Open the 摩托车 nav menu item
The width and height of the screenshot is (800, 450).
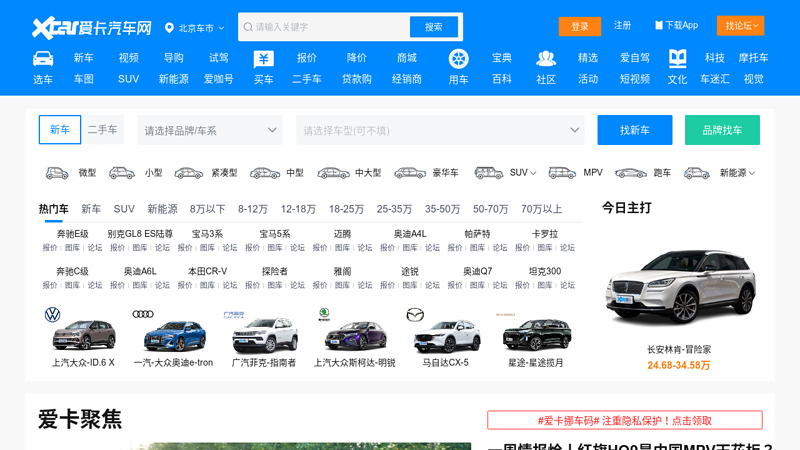[x=753, y=58]
